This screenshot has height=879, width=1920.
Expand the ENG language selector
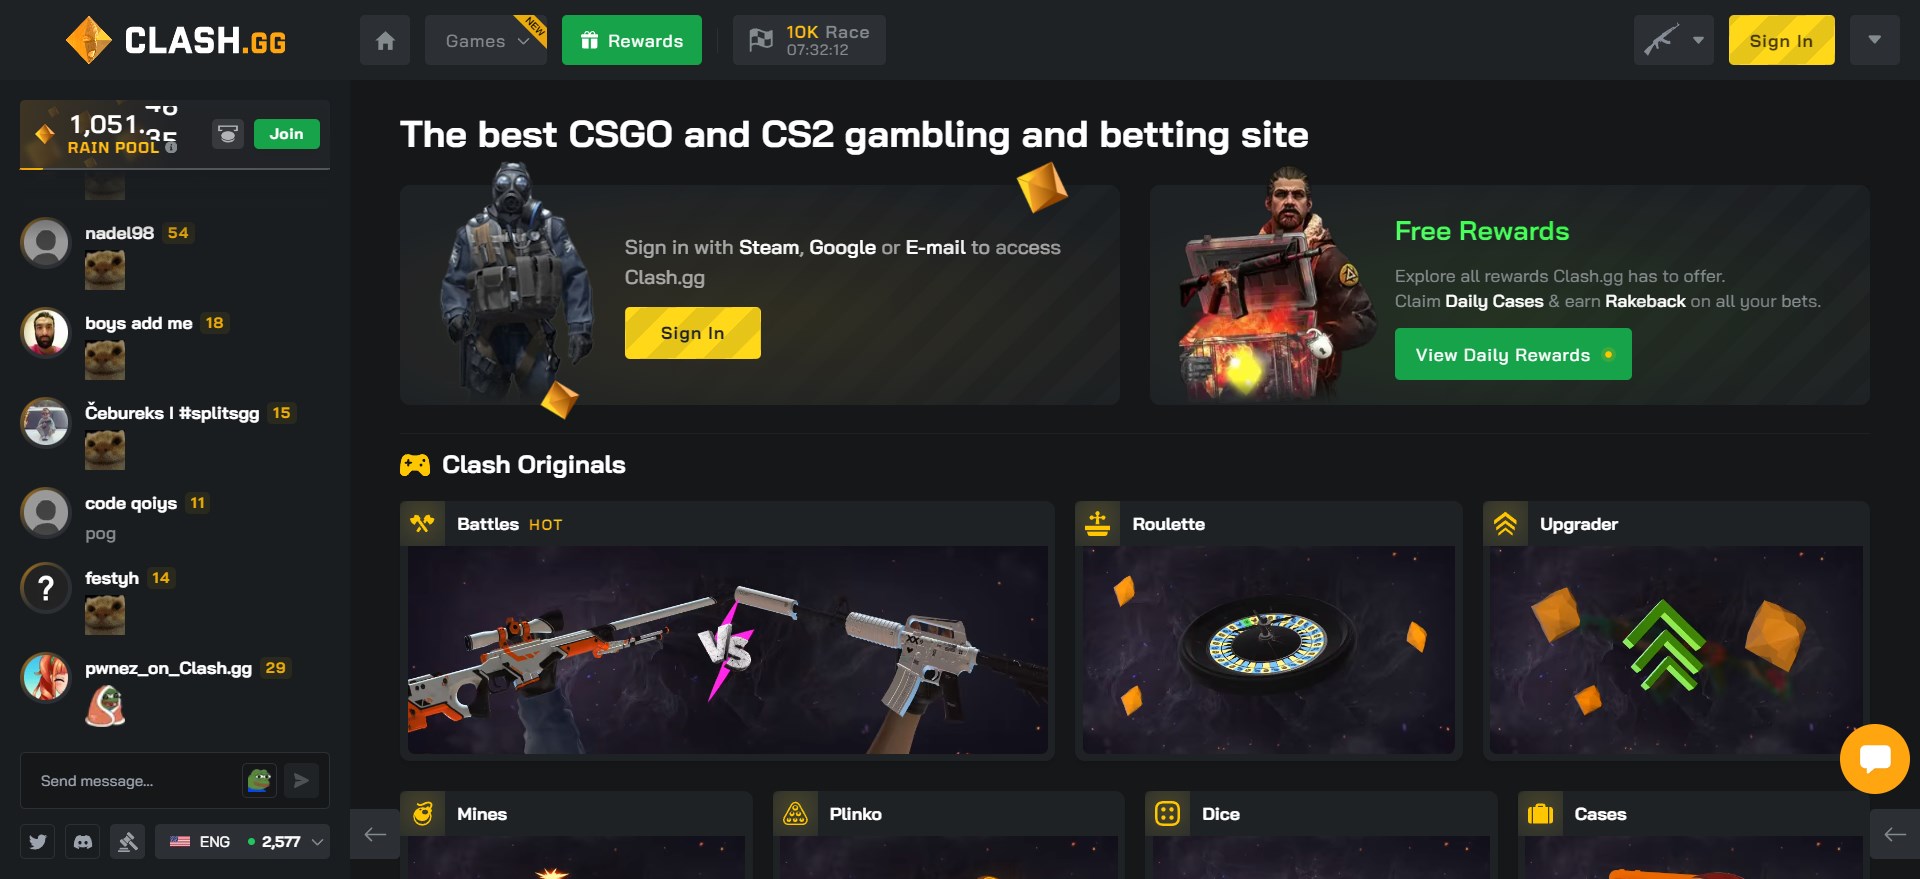pos(242,842)
